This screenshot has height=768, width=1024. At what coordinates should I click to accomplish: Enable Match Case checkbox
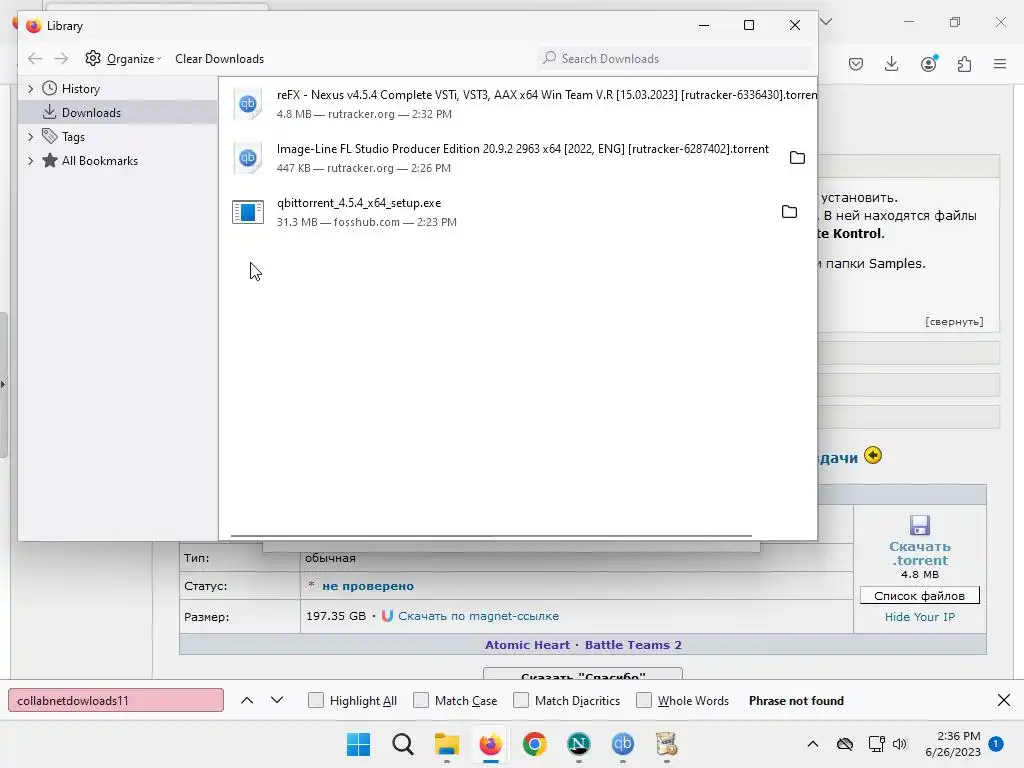point(421,701)
